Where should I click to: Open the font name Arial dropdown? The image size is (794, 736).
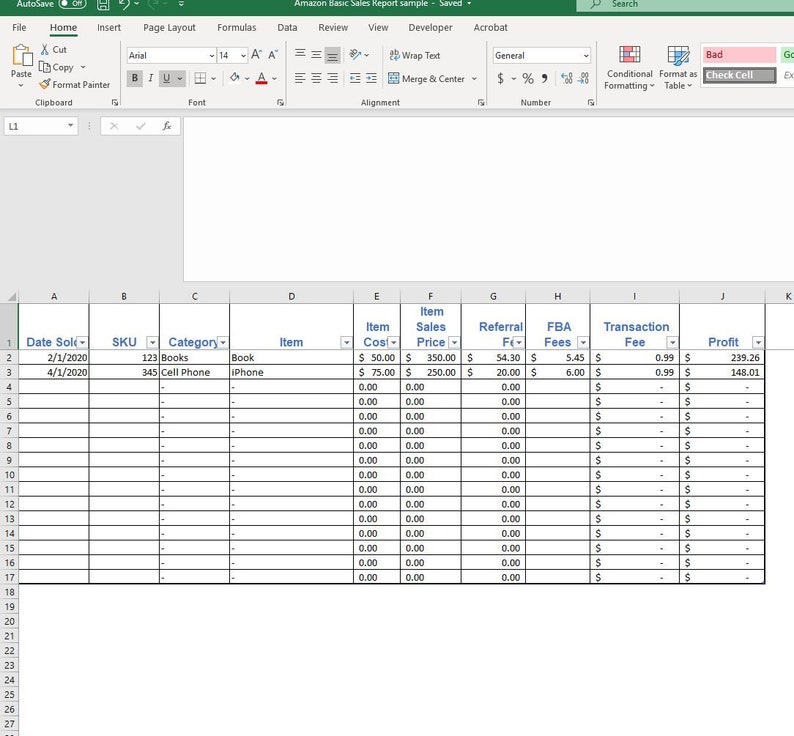212,56
